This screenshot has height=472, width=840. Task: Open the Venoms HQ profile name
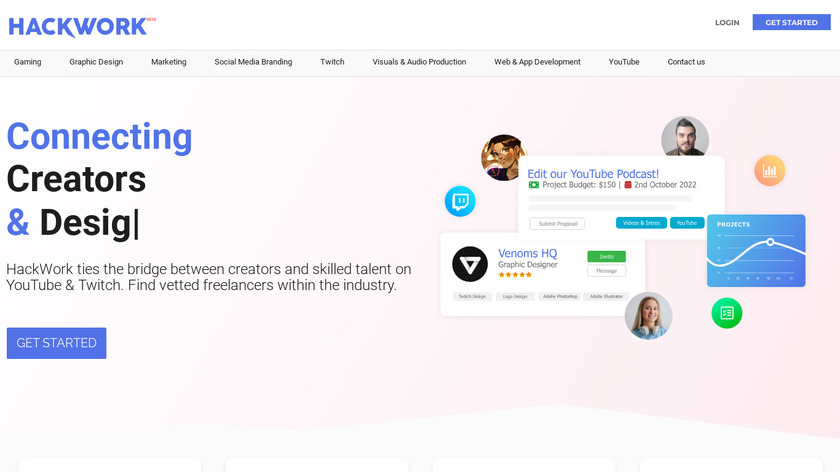528,253
